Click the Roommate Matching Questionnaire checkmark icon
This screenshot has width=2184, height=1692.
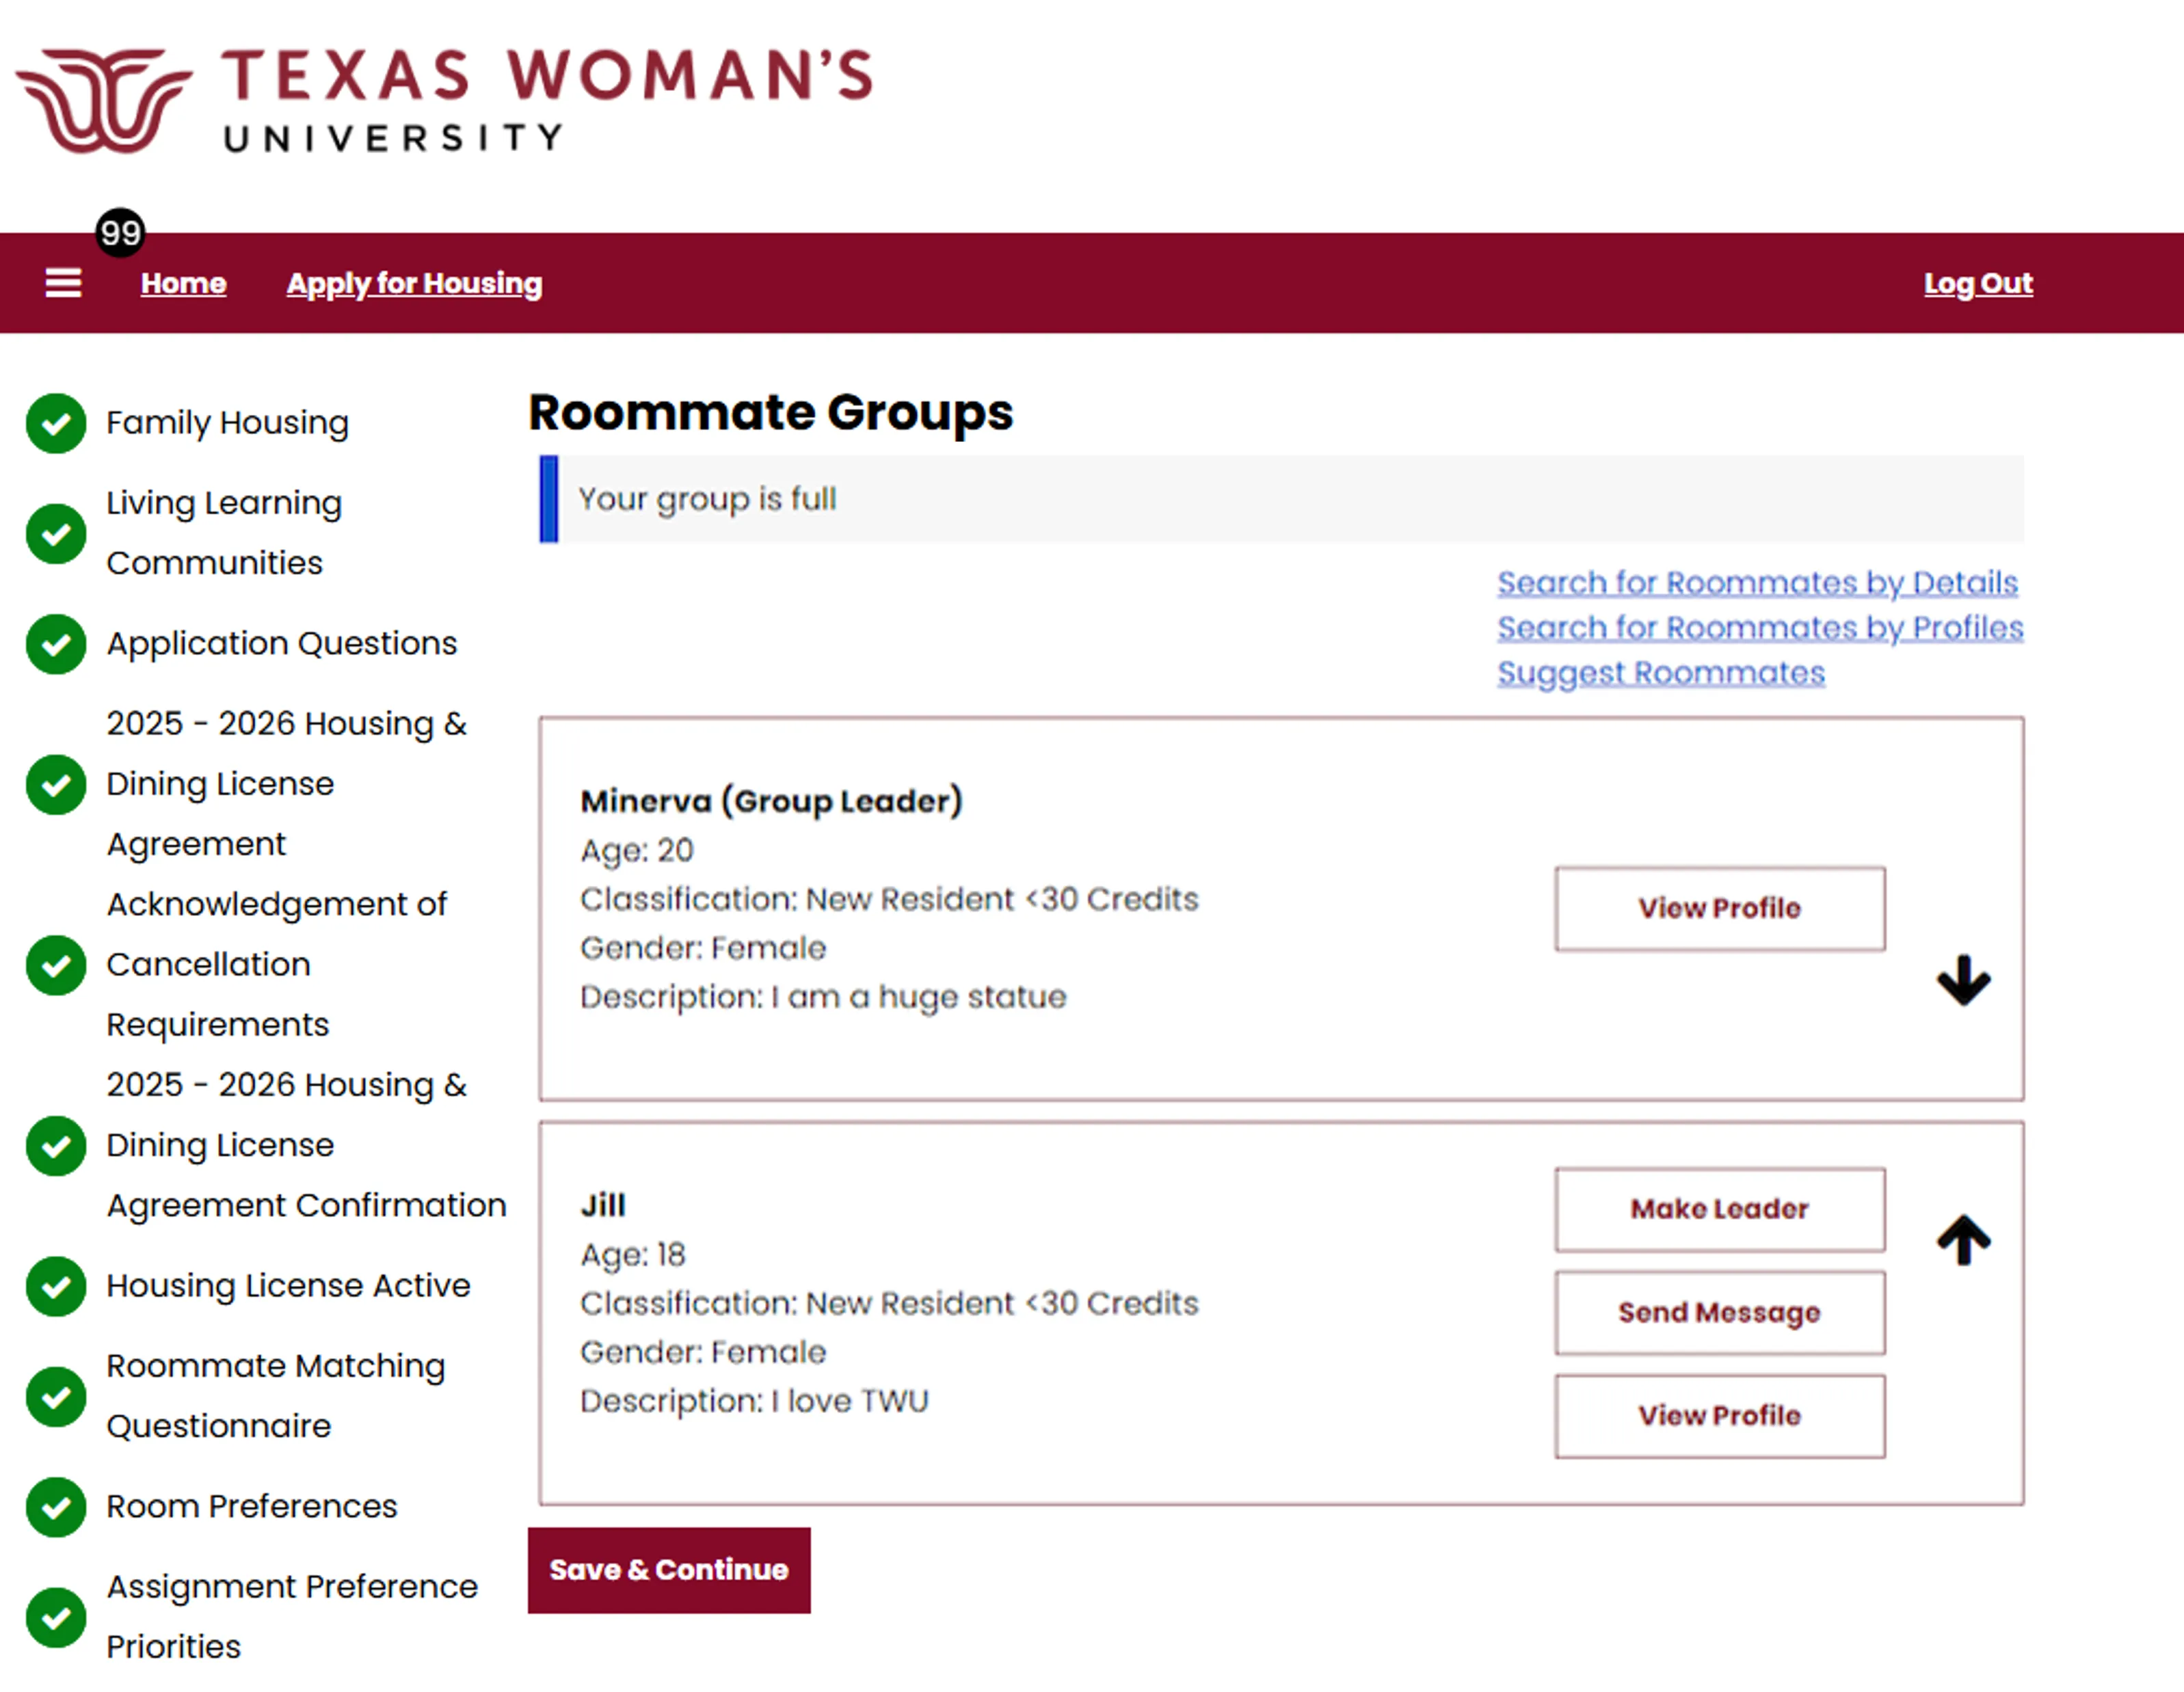pos(56,1396)
